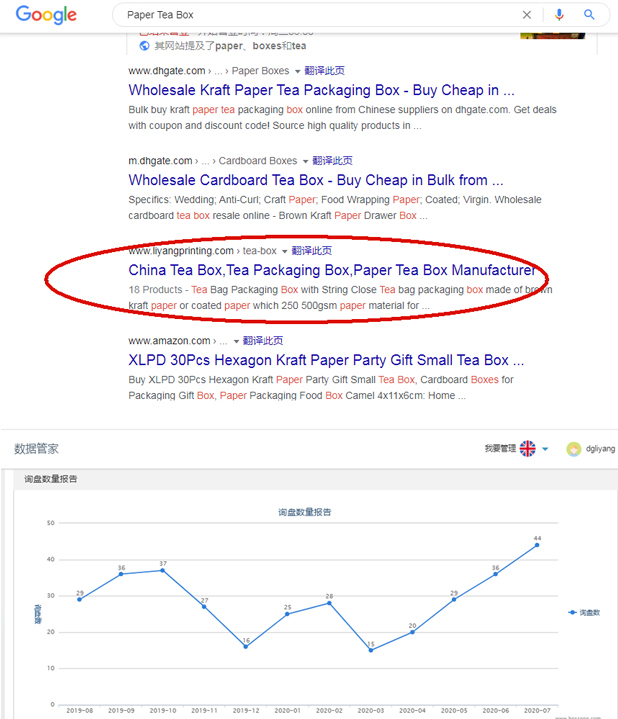
Task: Click the UK flag language icon
Action: pyautogui.click(x=527, y=449)
